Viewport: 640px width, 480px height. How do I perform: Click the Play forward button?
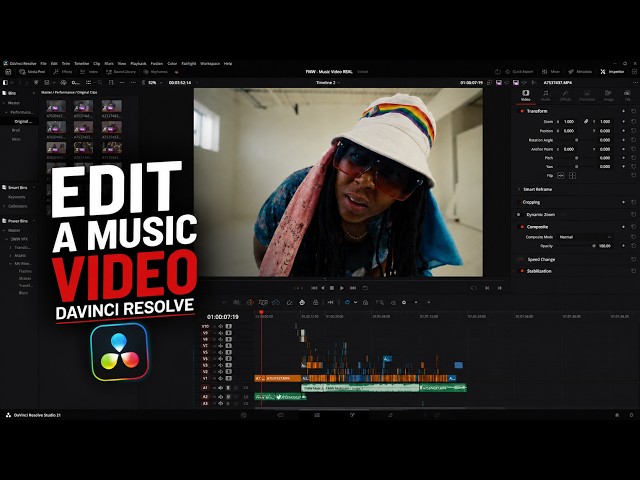tap(342, 288)
